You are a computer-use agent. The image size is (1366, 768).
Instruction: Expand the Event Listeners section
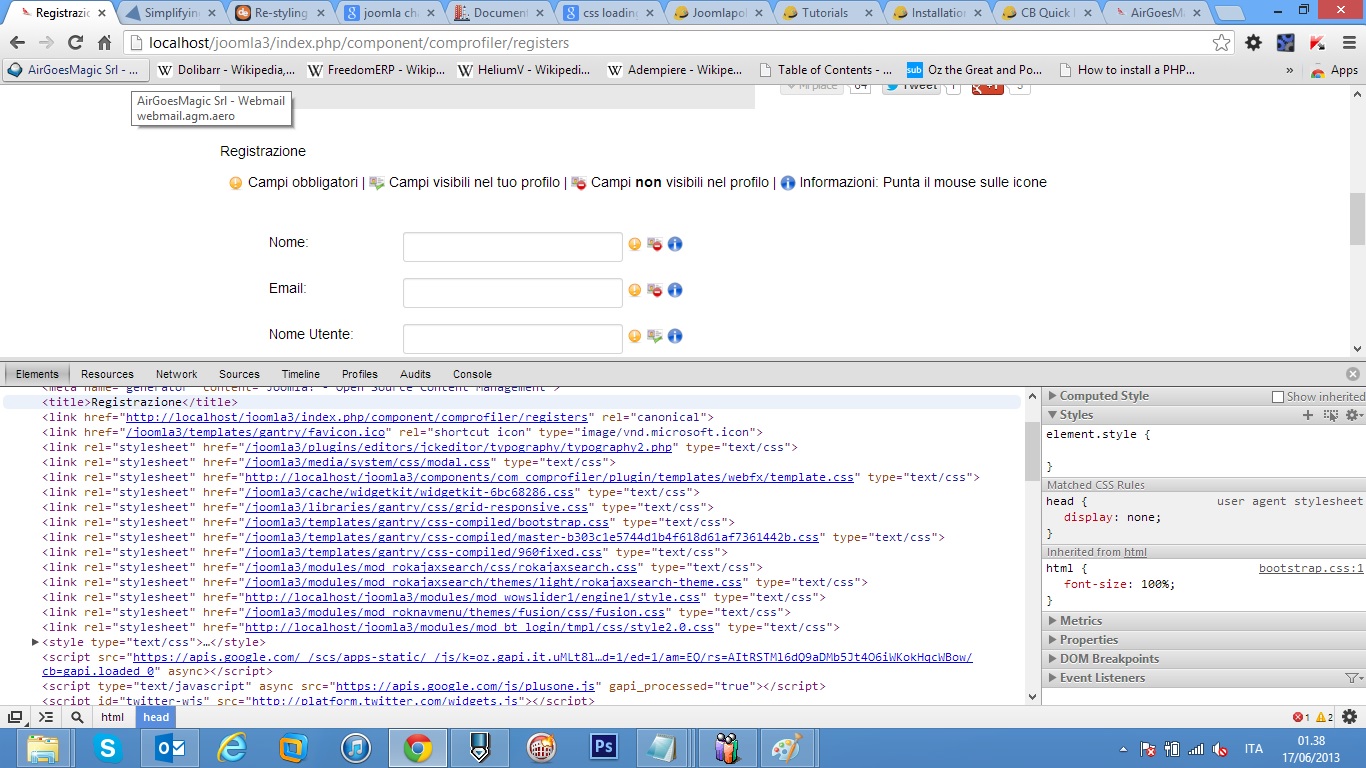[1052, 678]
